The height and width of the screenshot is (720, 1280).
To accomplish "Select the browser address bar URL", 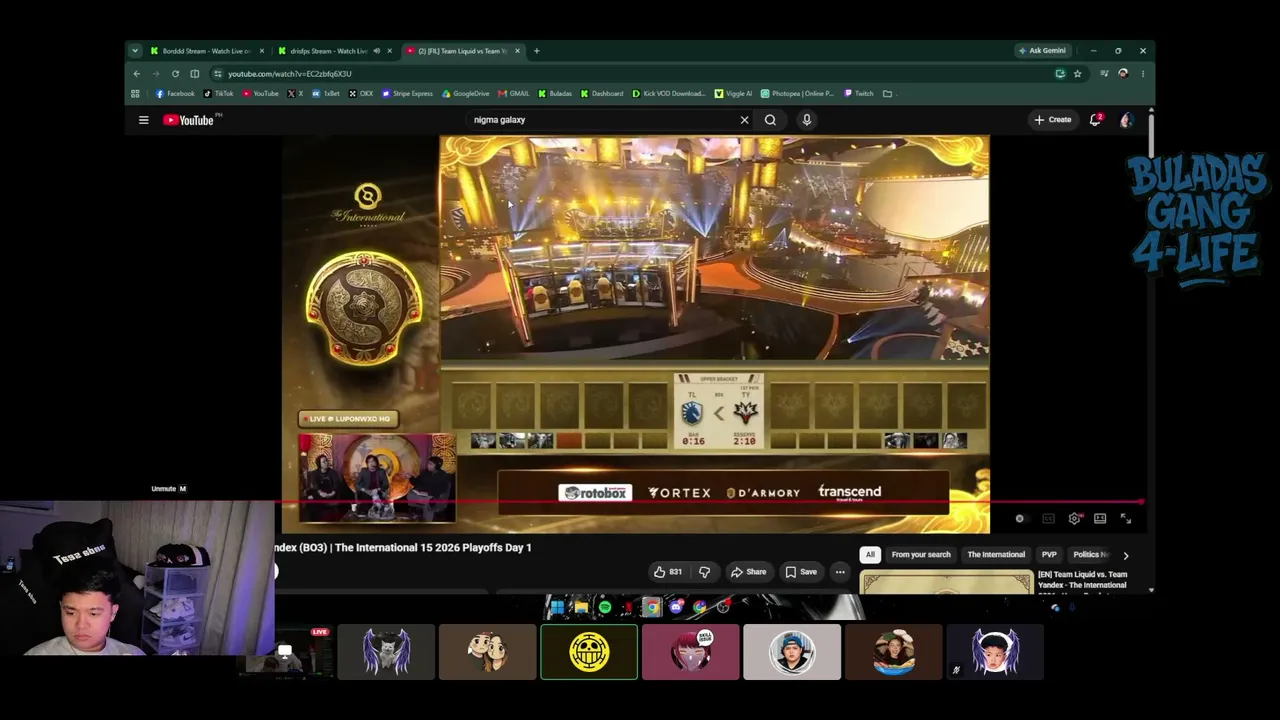I will pyautogui.click(x=290, y=74).
